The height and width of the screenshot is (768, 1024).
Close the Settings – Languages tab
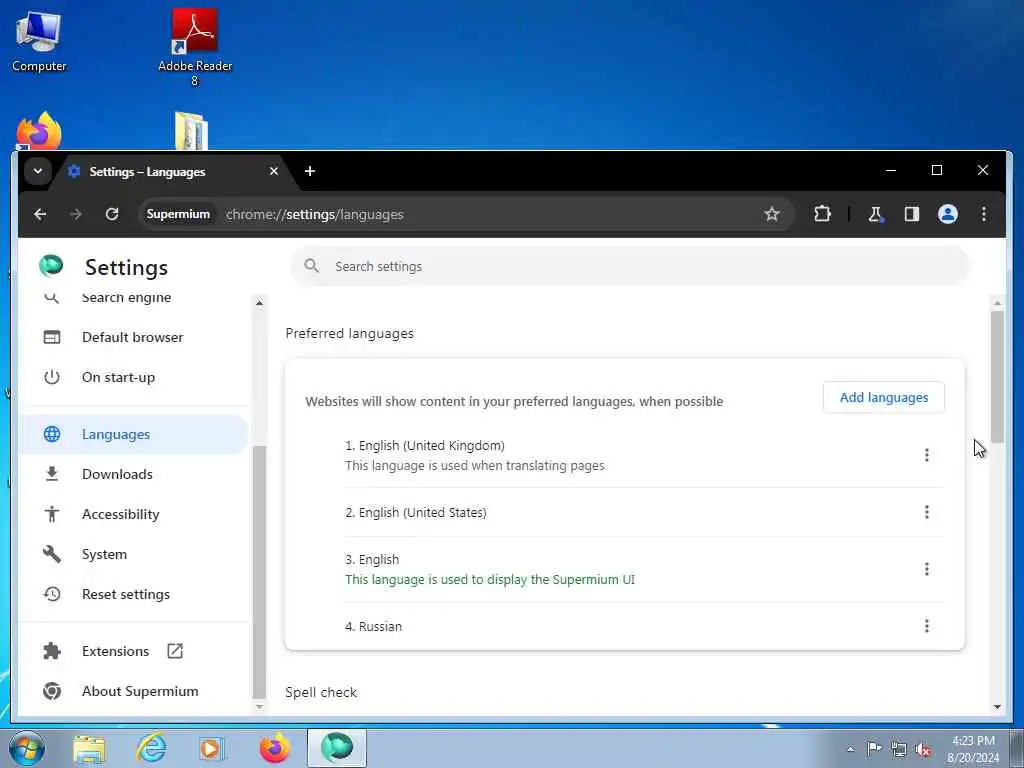point(274,171)
